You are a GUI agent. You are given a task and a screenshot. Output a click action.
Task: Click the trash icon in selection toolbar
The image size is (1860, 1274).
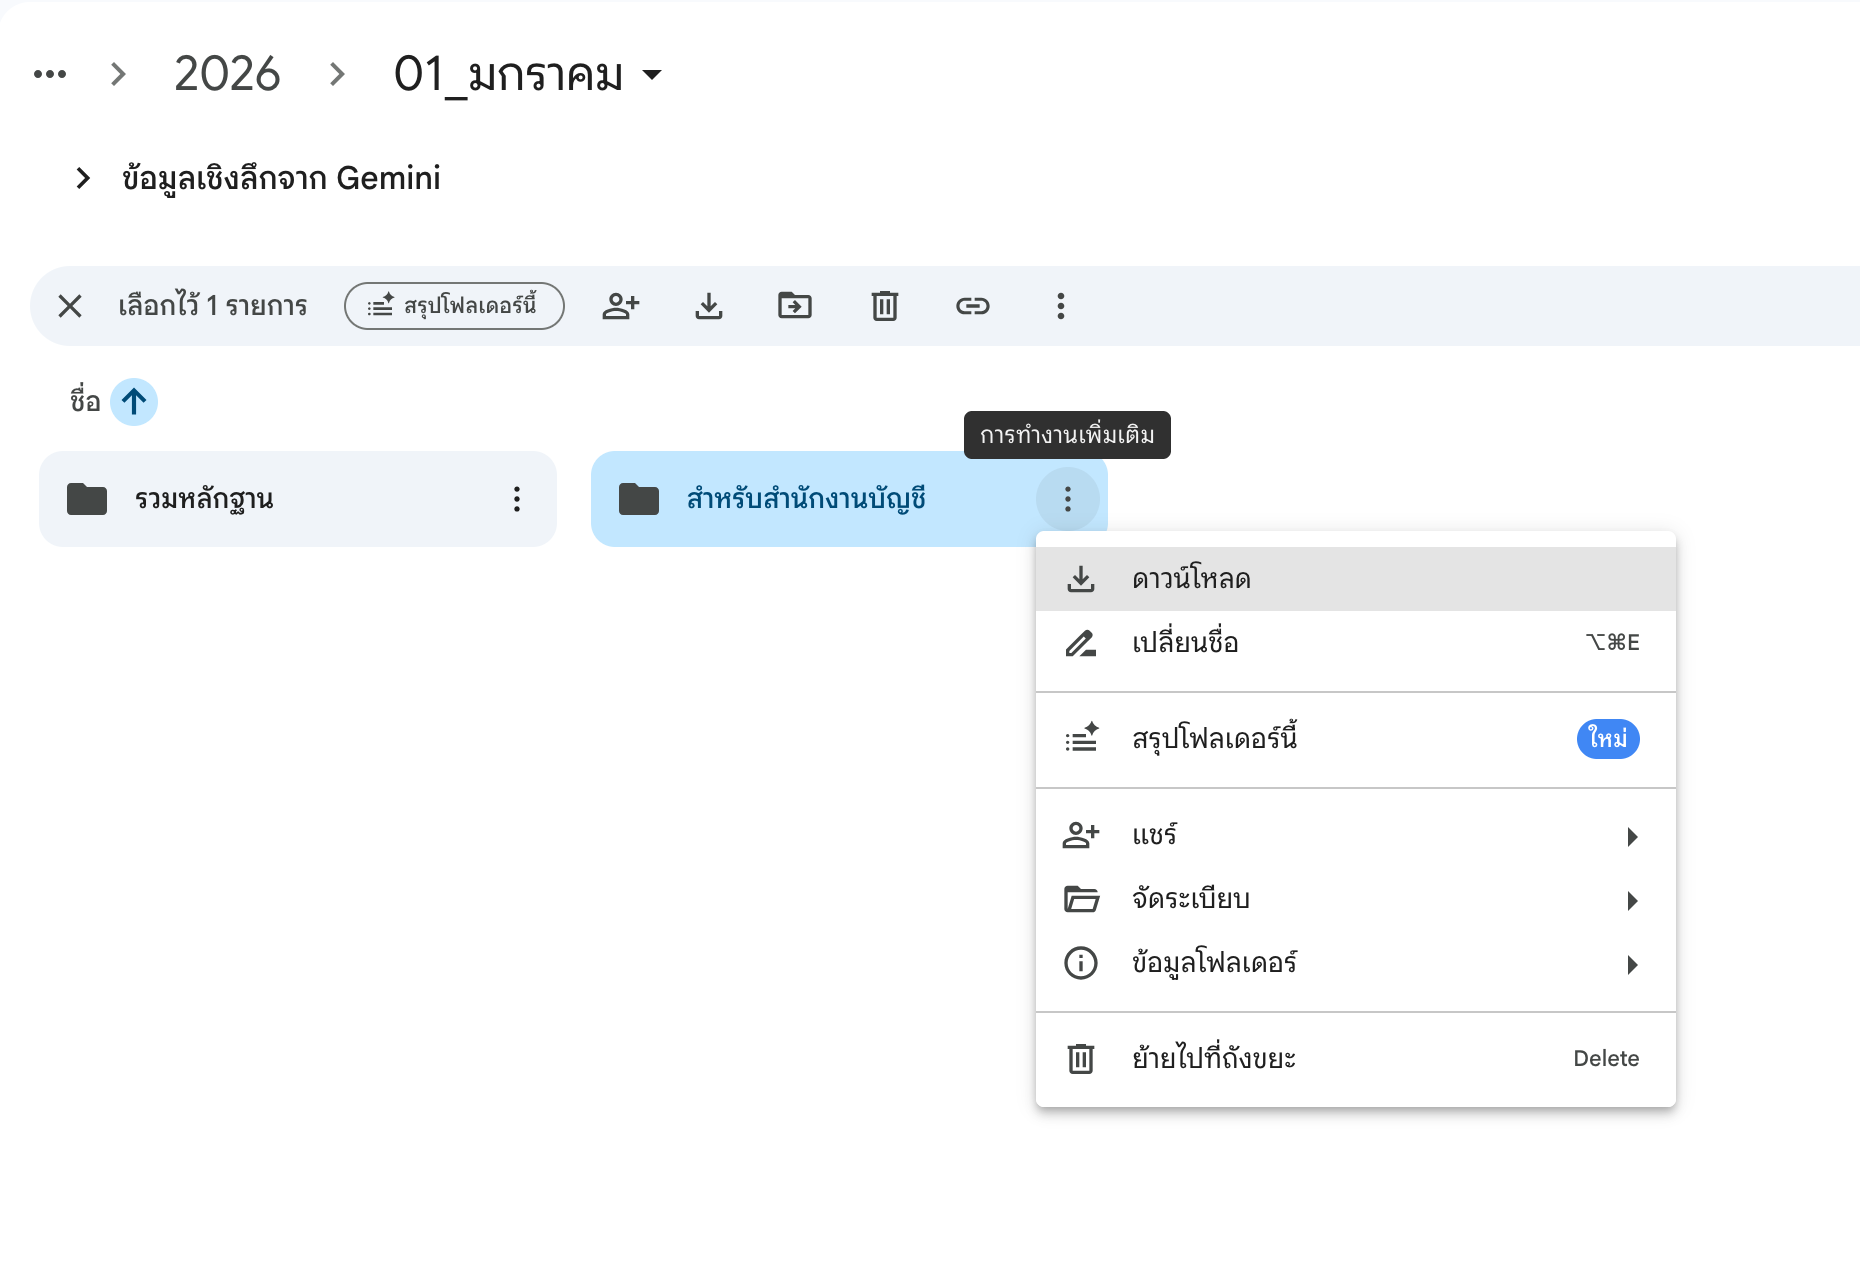(x=884, y=306)
